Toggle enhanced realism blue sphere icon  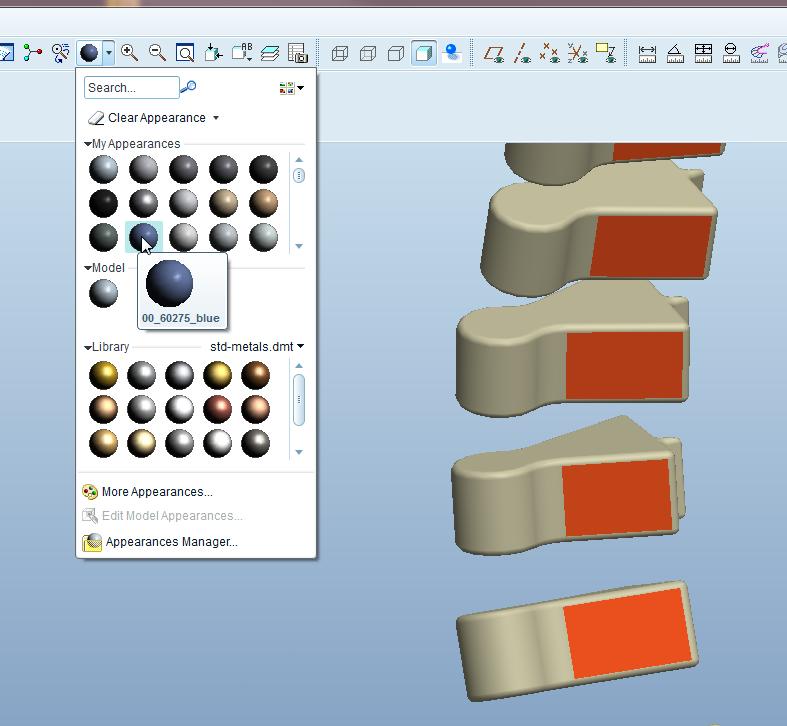(x=452, y=53)
